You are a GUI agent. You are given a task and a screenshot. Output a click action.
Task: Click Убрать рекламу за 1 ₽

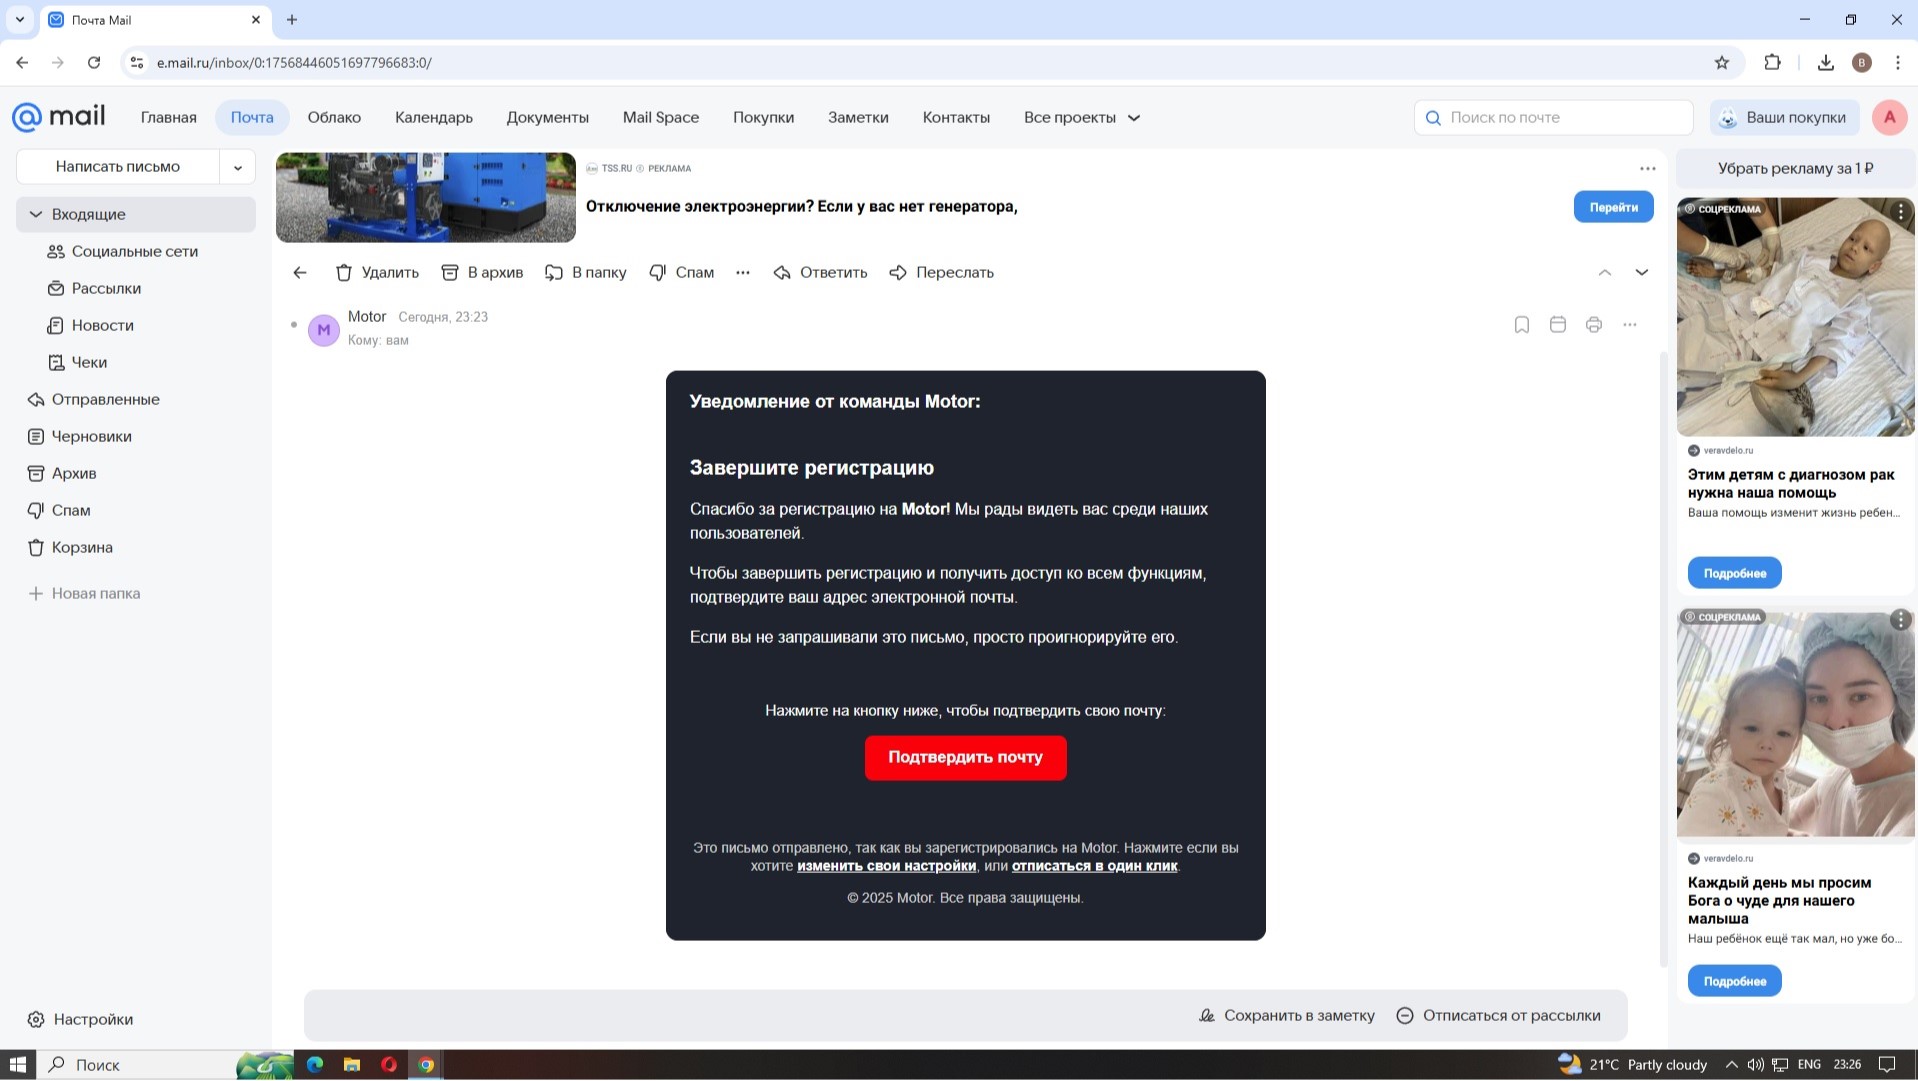tap(1796, 168)
